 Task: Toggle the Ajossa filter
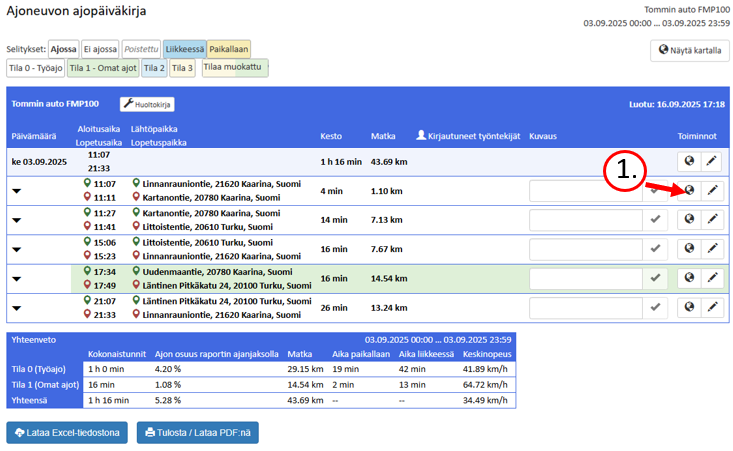(x=63, y=49)
